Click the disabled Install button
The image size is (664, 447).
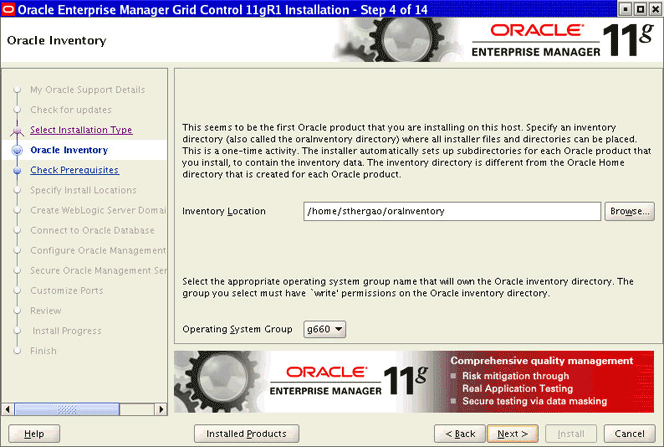click(571, 434)
